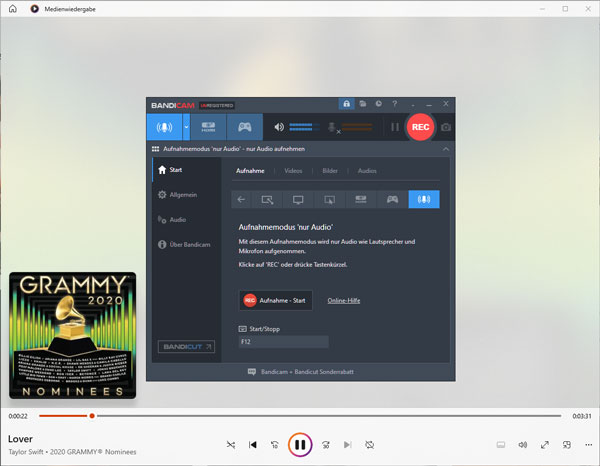Screen dimensions: 600x466
Task: Select HDMI device mode in mode row
Action: tap(361, 199)
